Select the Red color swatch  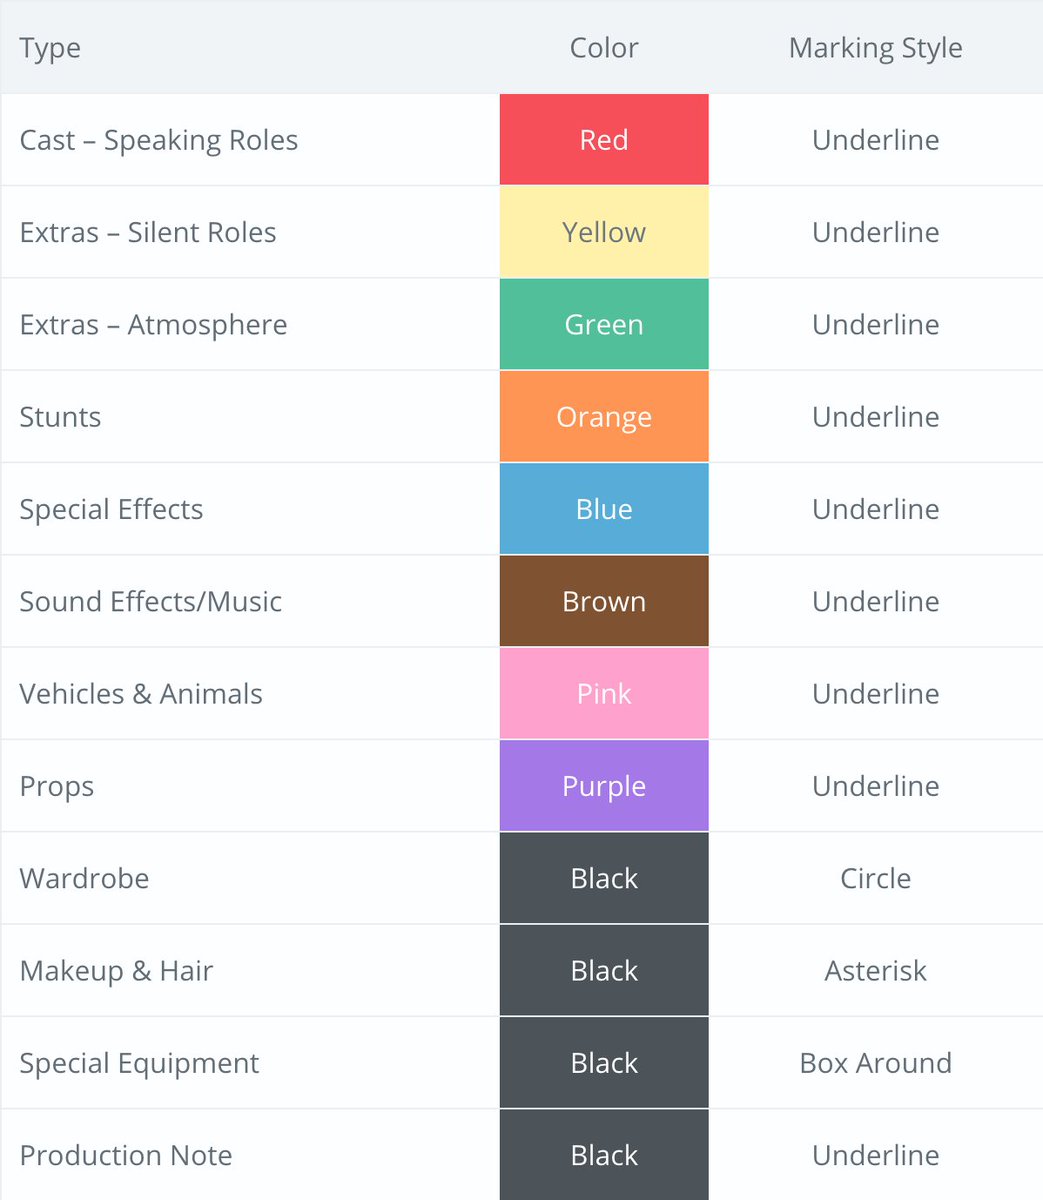604,140
